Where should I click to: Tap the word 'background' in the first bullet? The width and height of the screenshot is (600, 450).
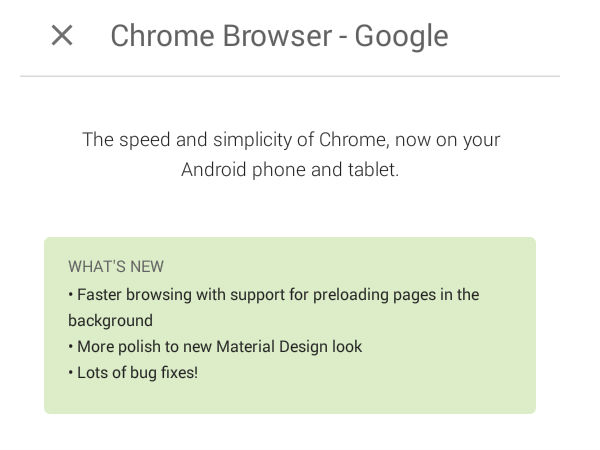[x=110, y=321]
